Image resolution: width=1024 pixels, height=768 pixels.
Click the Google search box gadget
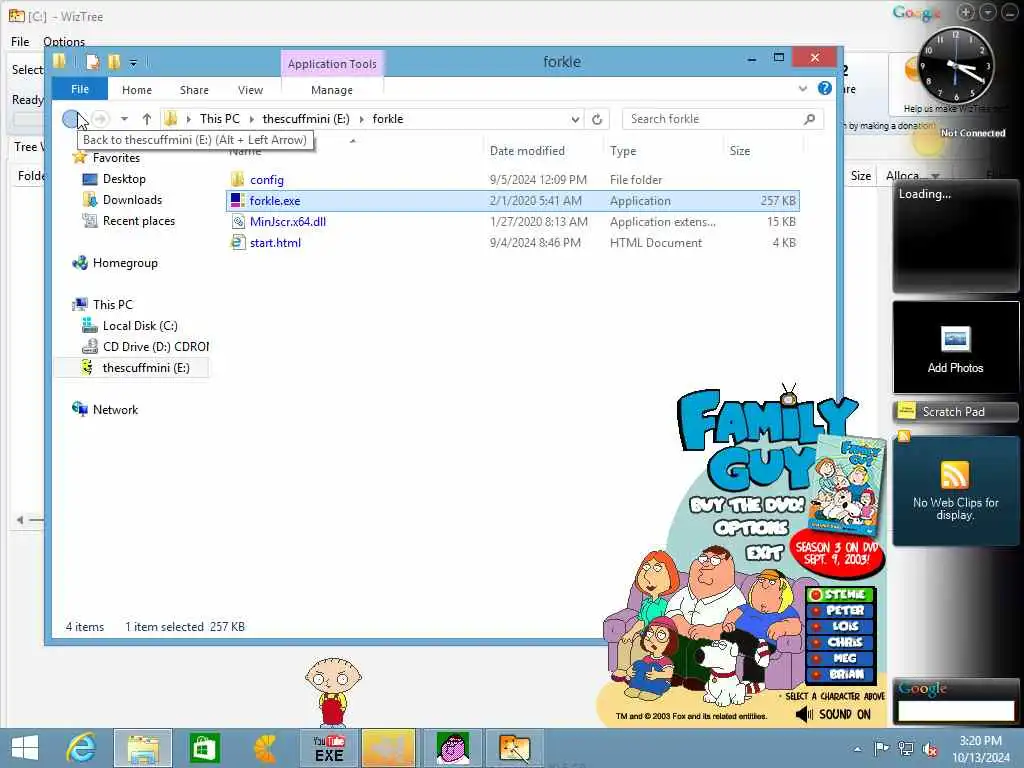[955, 710]
